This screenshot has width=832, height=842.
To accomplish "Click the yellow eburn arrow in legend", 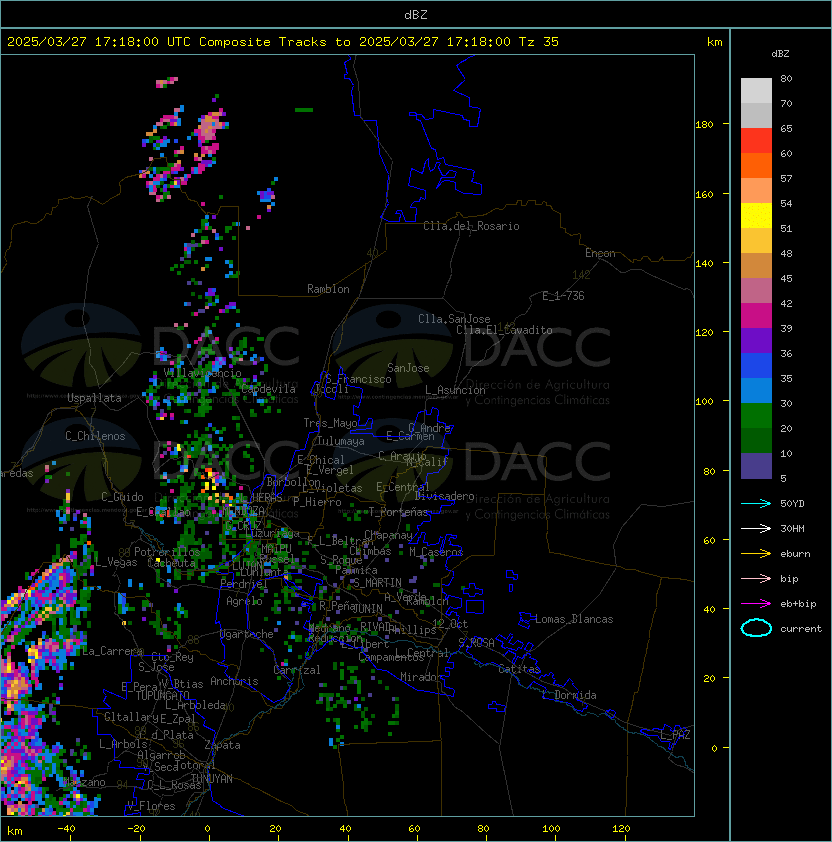I will pyautogui.click(x=756, y=554).
